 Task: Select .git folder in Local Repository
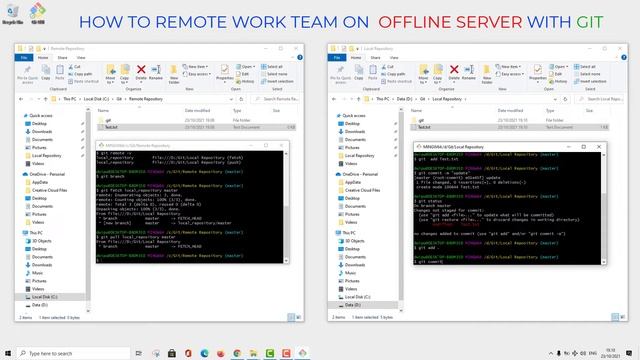(509, 120)
